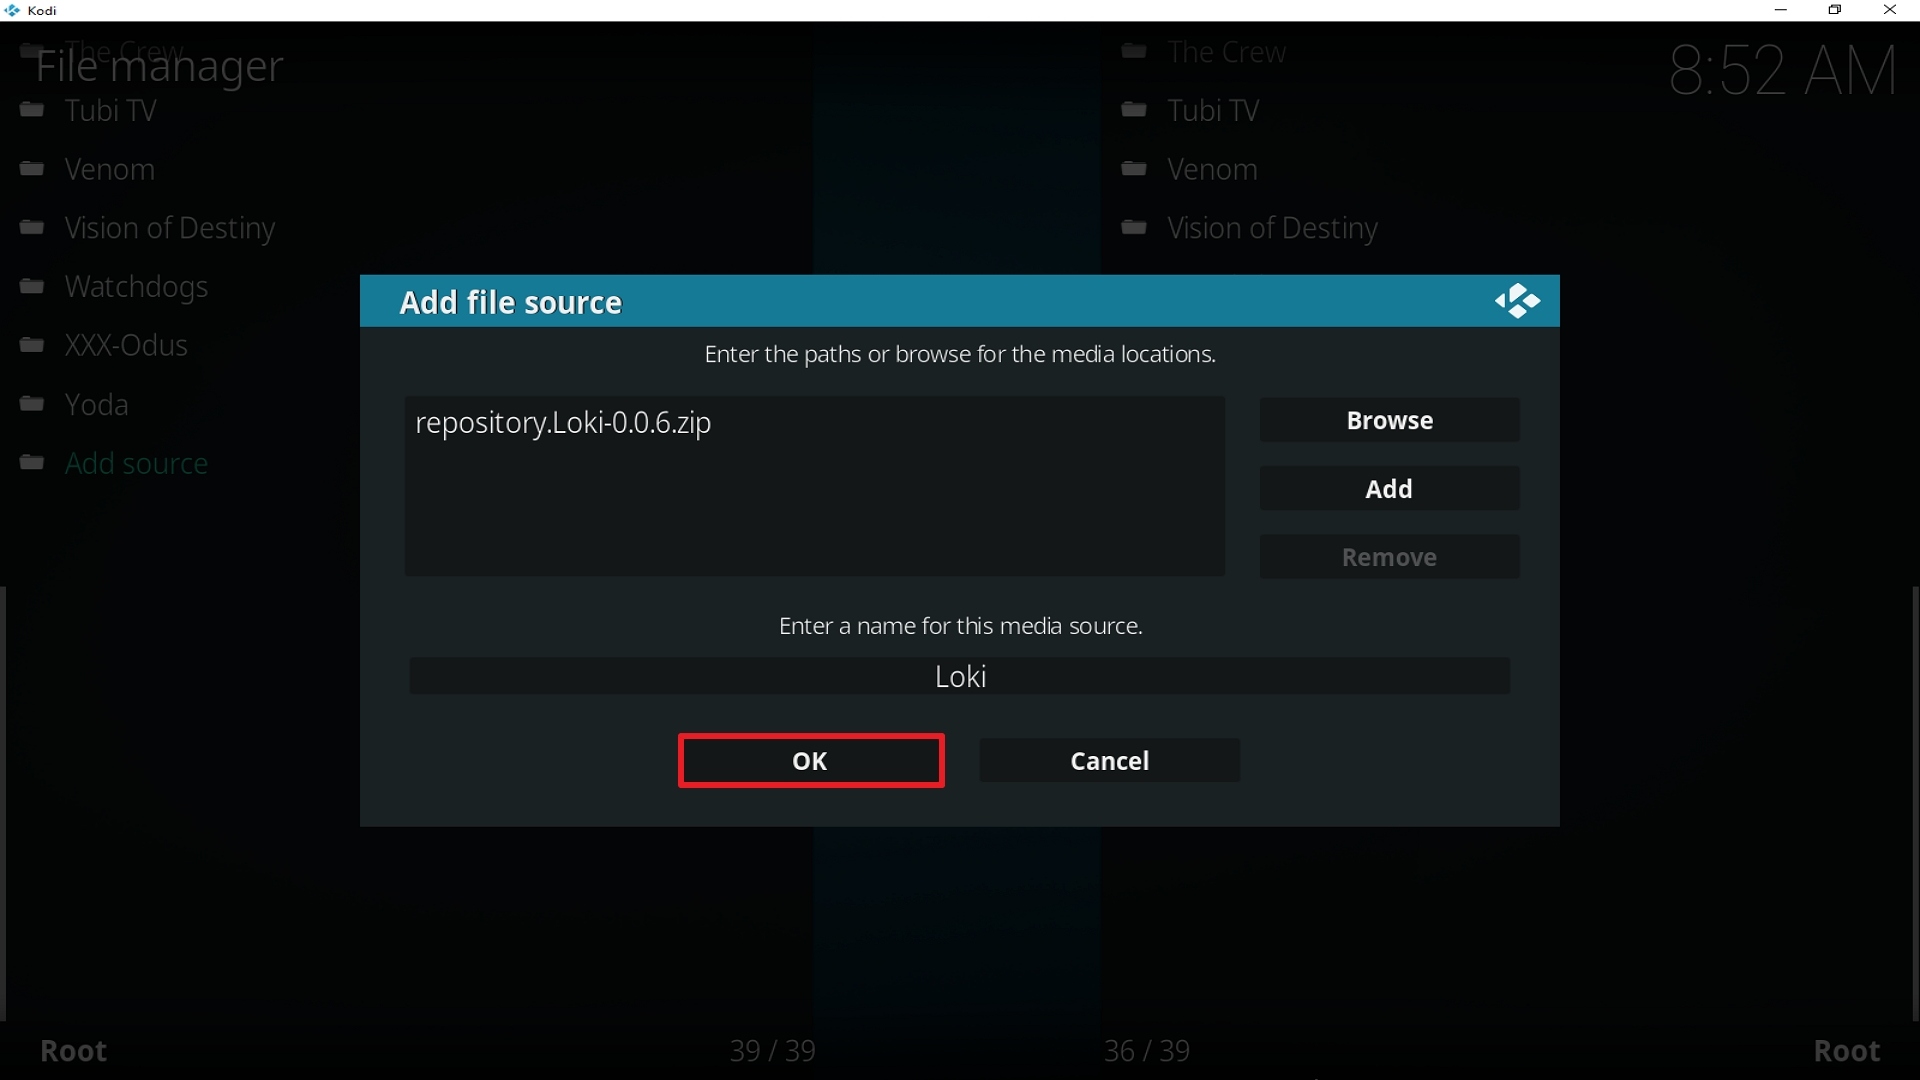Open XXX-Odus source in left pane
The width and height of the screenshot is (1920, 1080).
coord(127,346)
